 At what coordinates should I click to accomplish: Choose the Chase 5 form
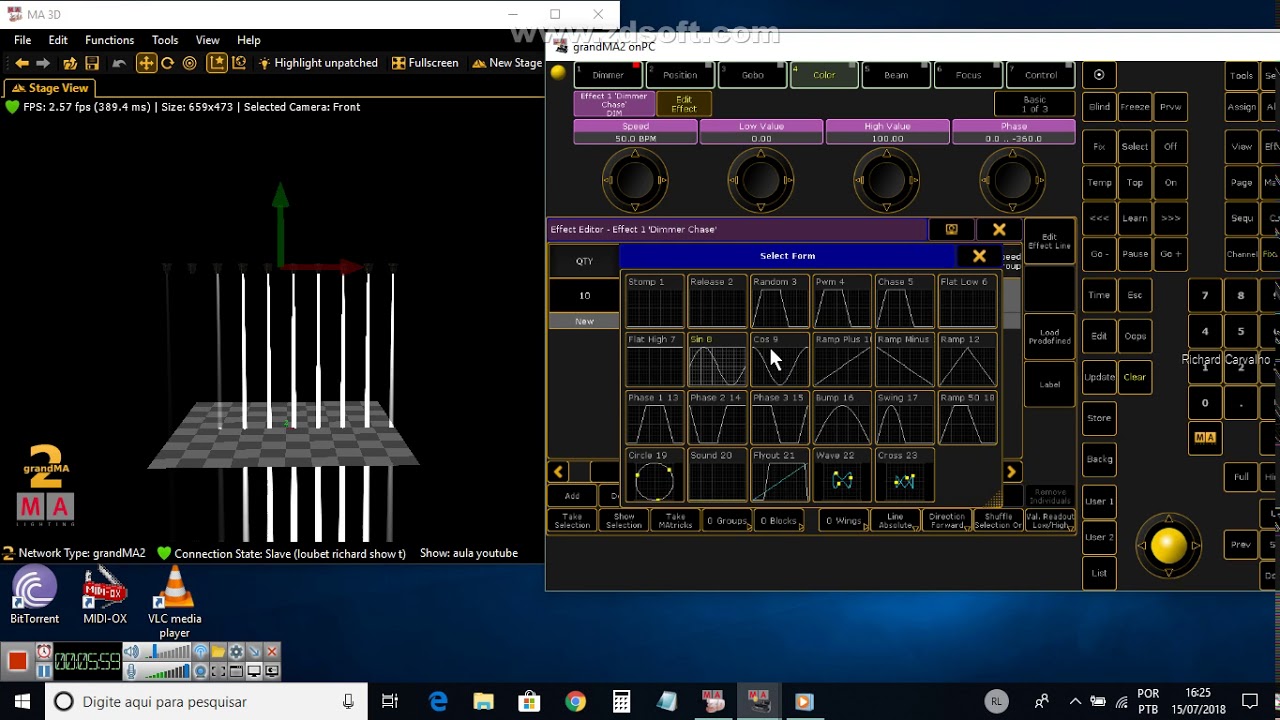(x=905, y=302)
